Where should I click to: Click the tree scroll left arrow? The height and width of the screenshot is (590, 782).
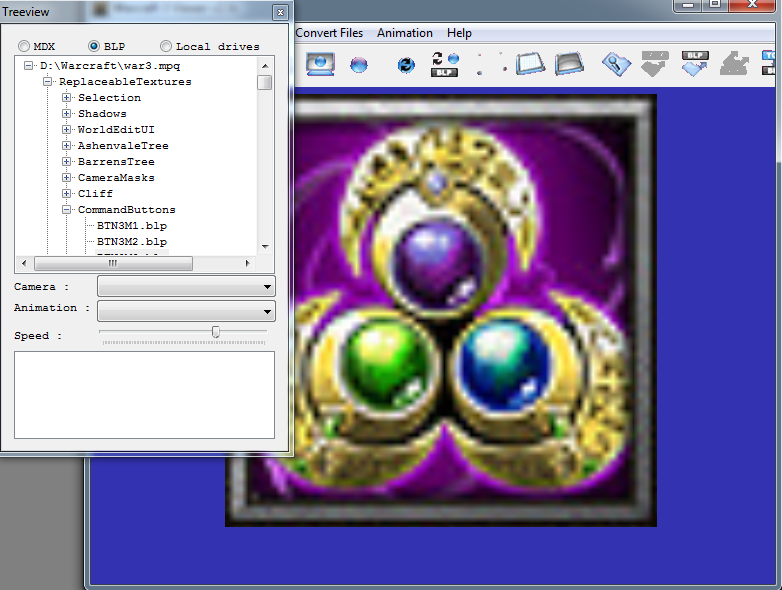coord(24,263)
